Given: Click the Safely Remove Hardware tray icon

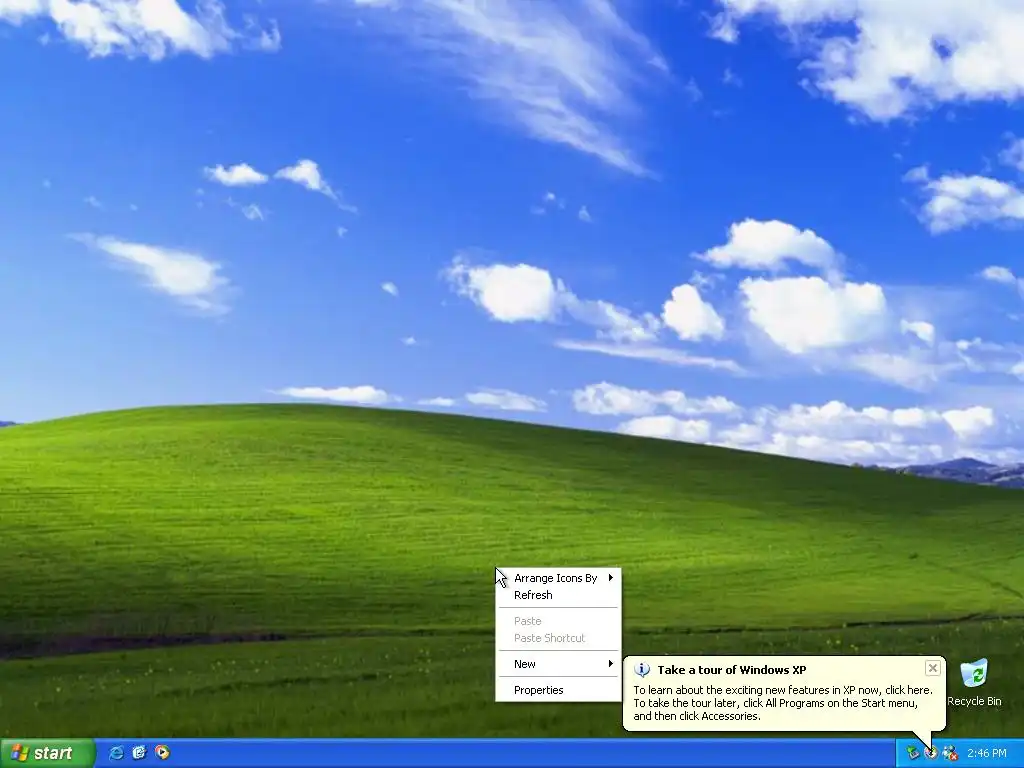Looking at the screenshot, I should pos(912,754).
